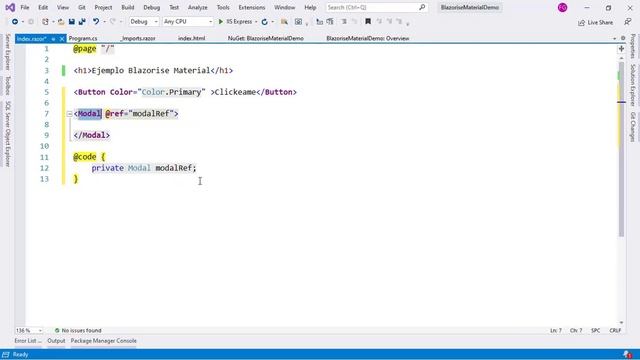Open the Edit menu
The height and width of the screenshot is (360, 640).
[43, 7]
